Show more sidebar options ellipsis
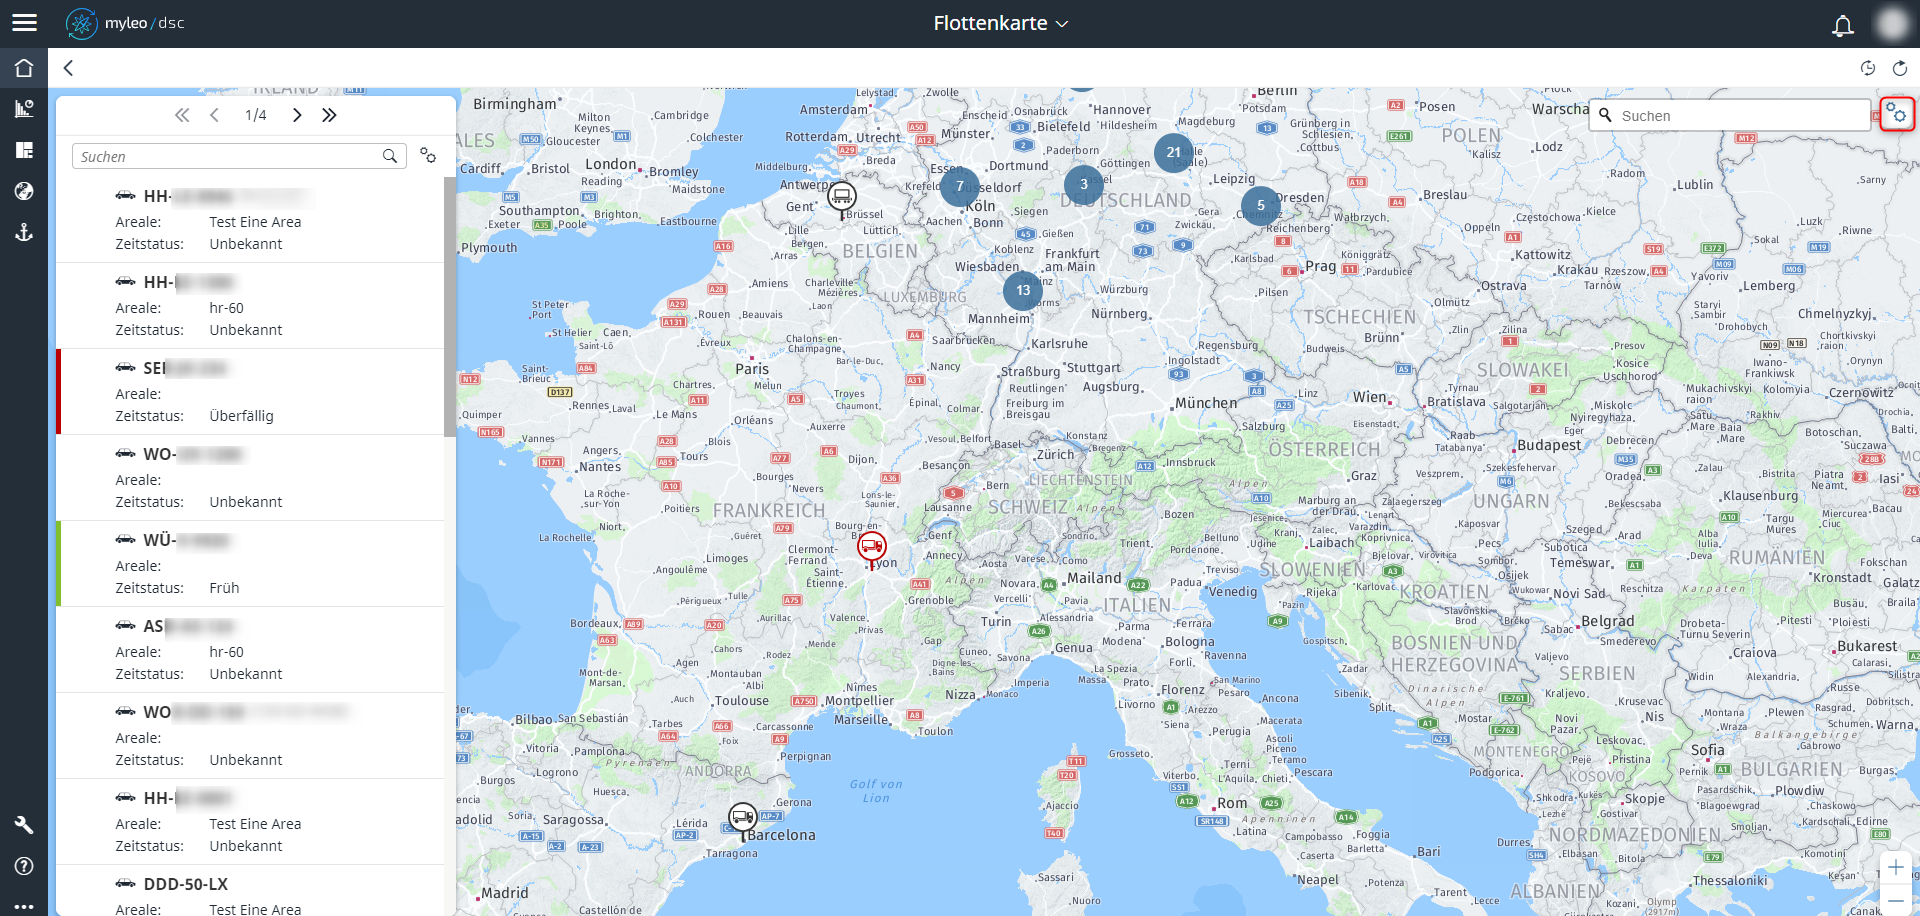The height and width of the screenshot is (916, 1920). [x=24, y=906]
